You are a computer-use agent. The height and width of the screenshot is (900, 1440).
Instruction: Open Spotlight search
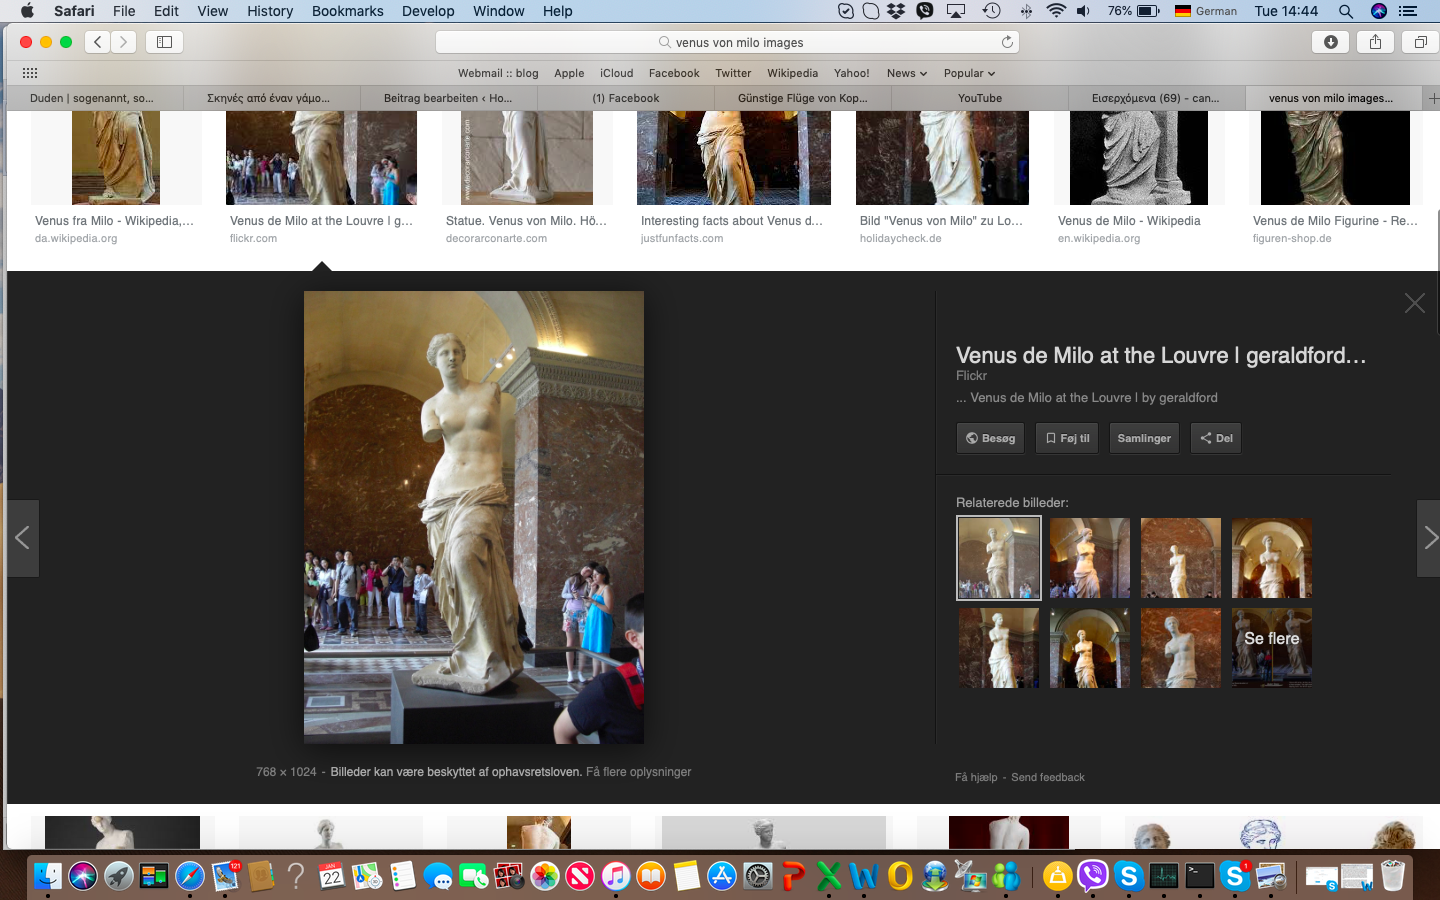click(x=1346, y=11)
